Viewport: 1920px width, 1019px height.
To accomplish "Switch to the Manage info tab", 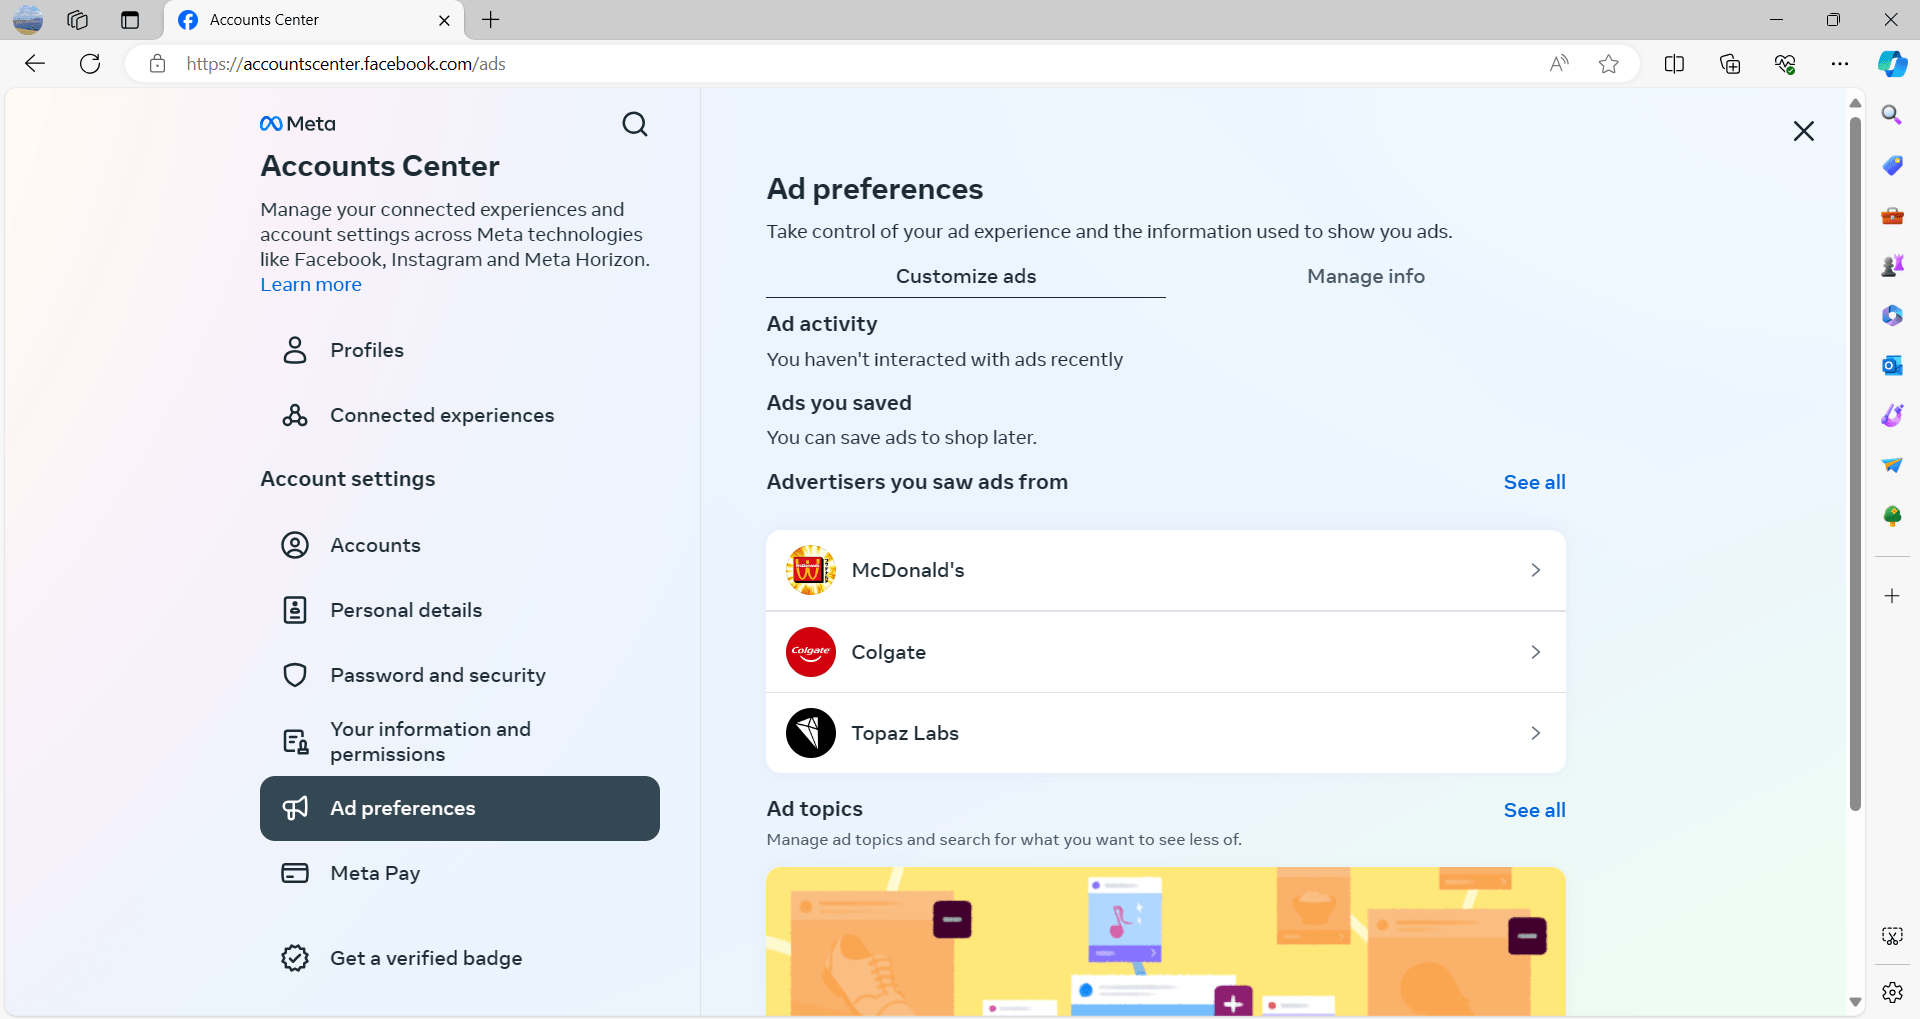I will click(1365, 276).
